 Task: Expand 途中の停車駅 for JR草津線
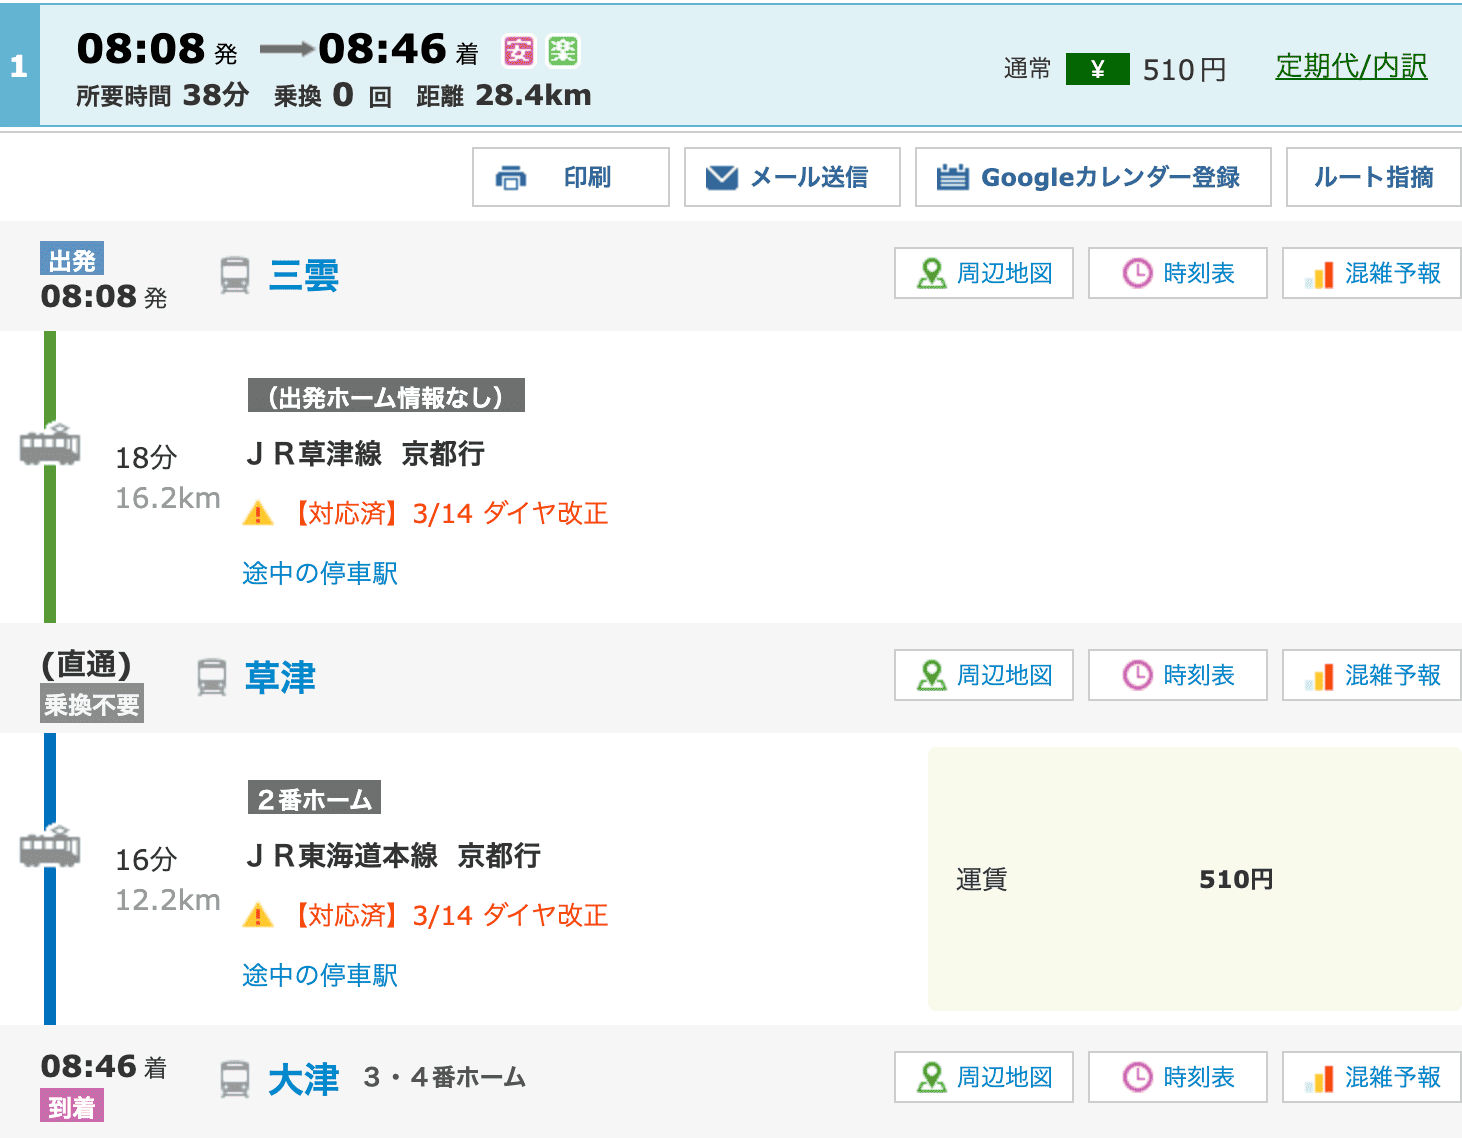pos(320,573)
